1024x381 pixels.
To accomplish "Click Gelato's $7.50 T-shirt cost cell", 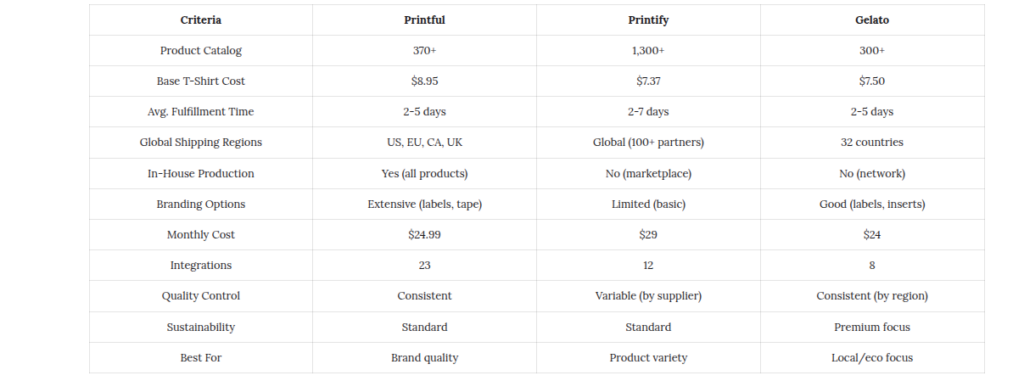I will pyautogui.click(x=872, y=81).
